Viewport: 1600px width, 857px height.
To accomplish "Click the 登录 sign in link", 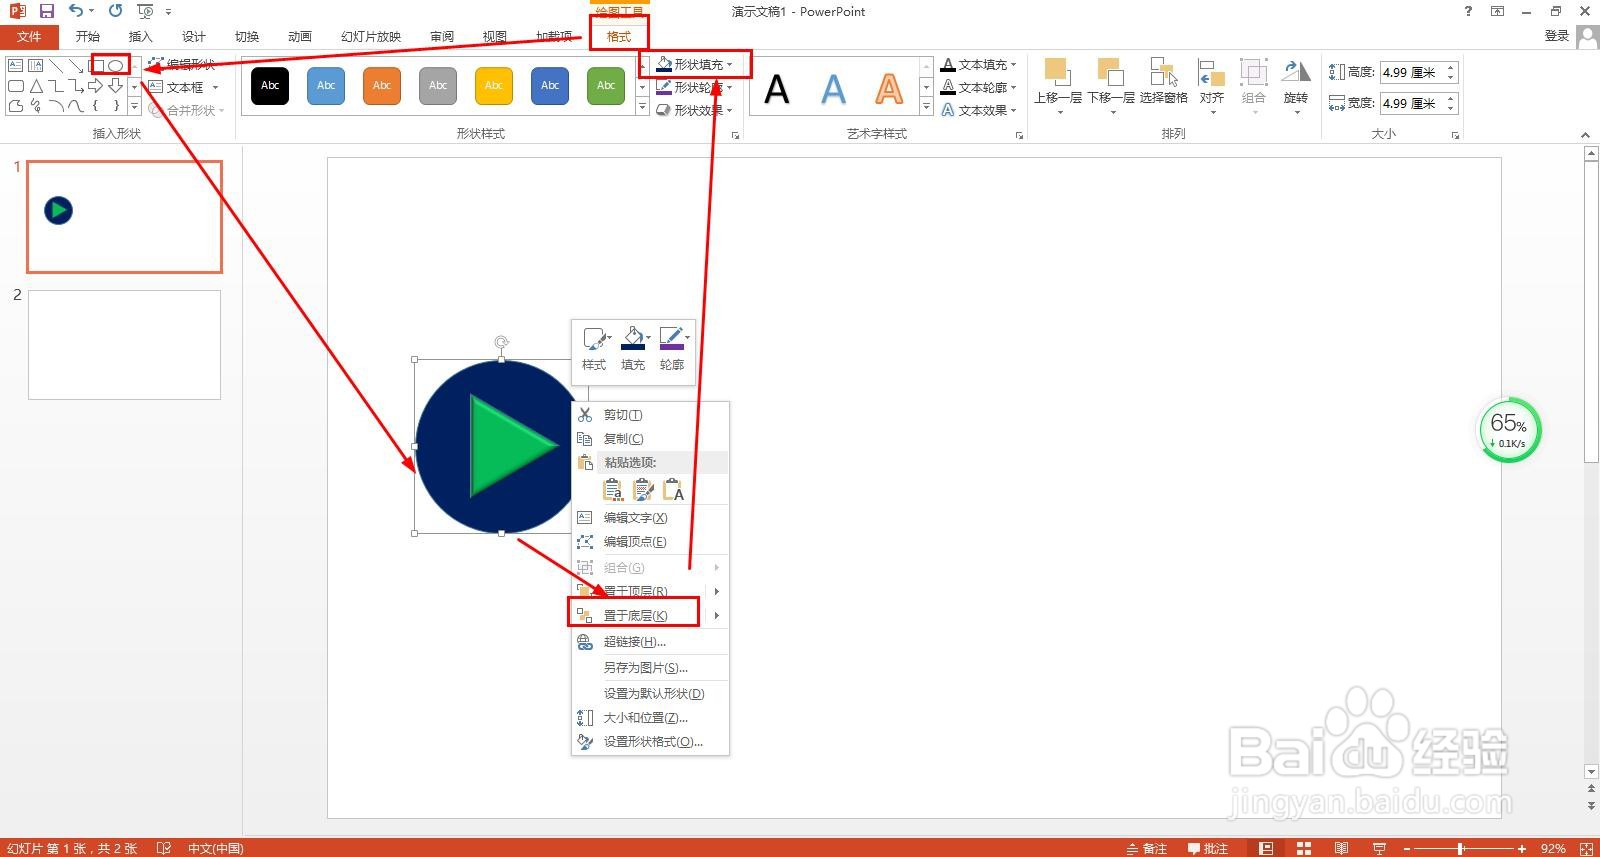I will (1556, 36).
